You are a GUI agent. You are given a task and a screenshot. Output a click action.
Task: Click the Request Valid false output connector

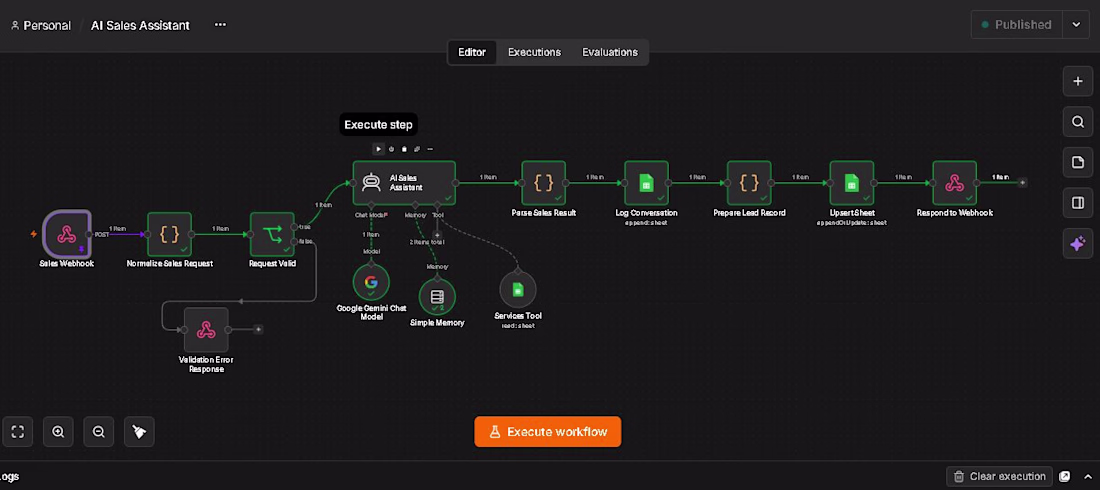pos(295,241)
